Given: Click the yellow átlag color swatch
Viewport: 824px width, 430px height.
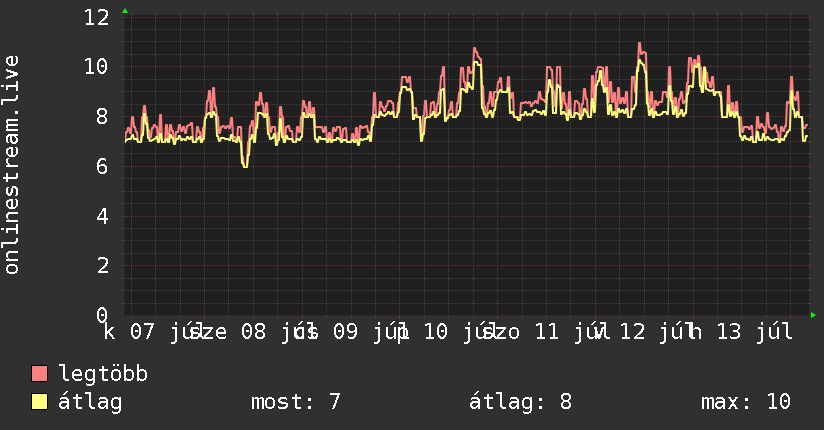Looking at the screenshot, I should click(x=39, y=402).
